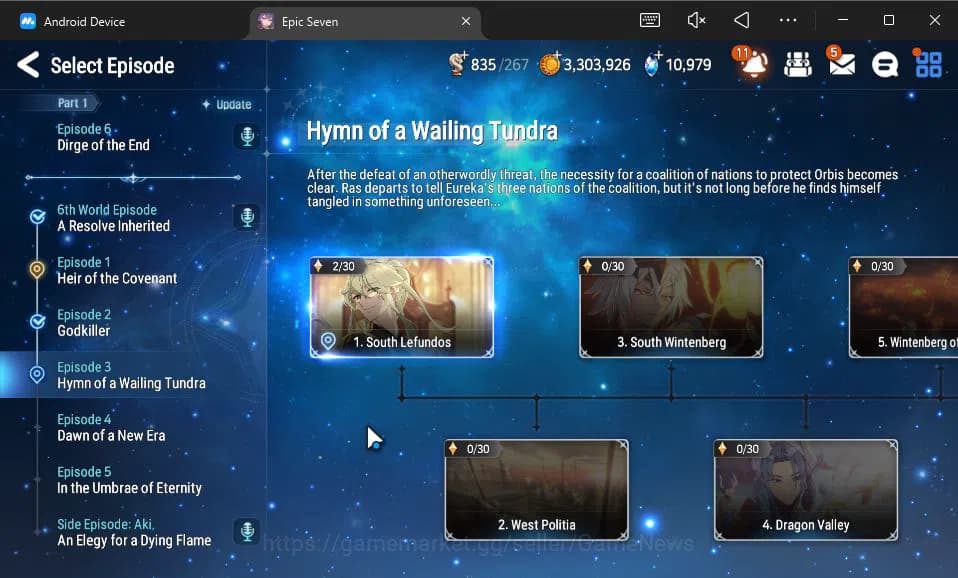This screenshot has width=958, height=578.
Task: Click the back arrow beside Select Episode
Action: [x=28, y=66]
